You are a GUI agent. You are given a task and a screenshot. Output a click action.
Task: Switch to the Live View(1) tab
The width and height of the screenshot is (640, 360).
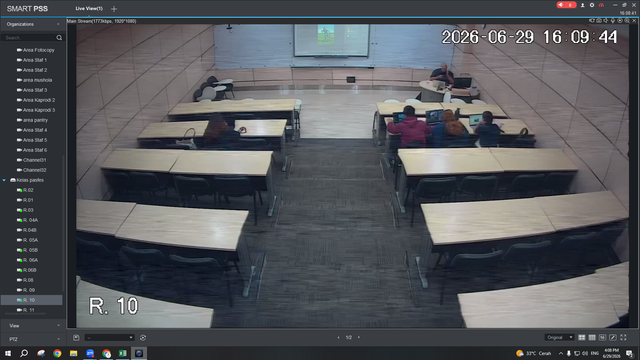pyautogui.click(x=89, y=9)
